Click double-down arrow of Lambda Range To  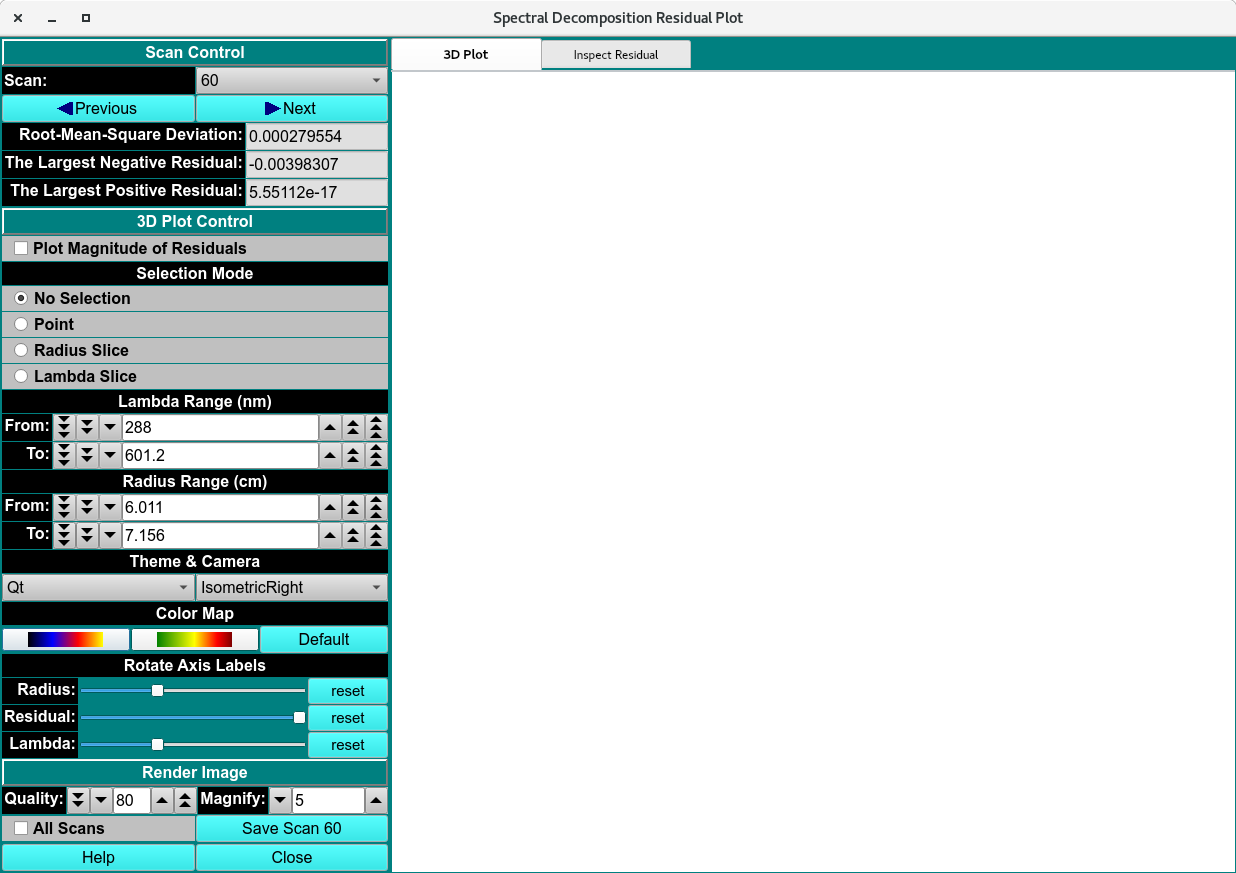87,455
